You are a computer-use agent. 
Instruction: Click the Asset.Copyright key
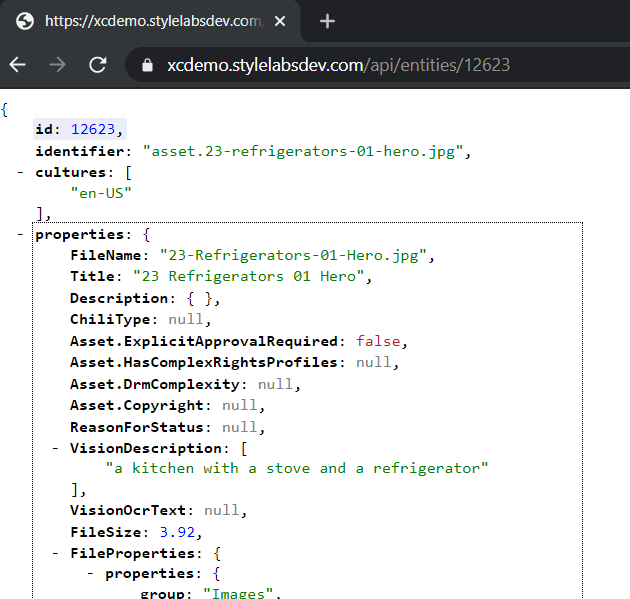click(x=137, y=405)
